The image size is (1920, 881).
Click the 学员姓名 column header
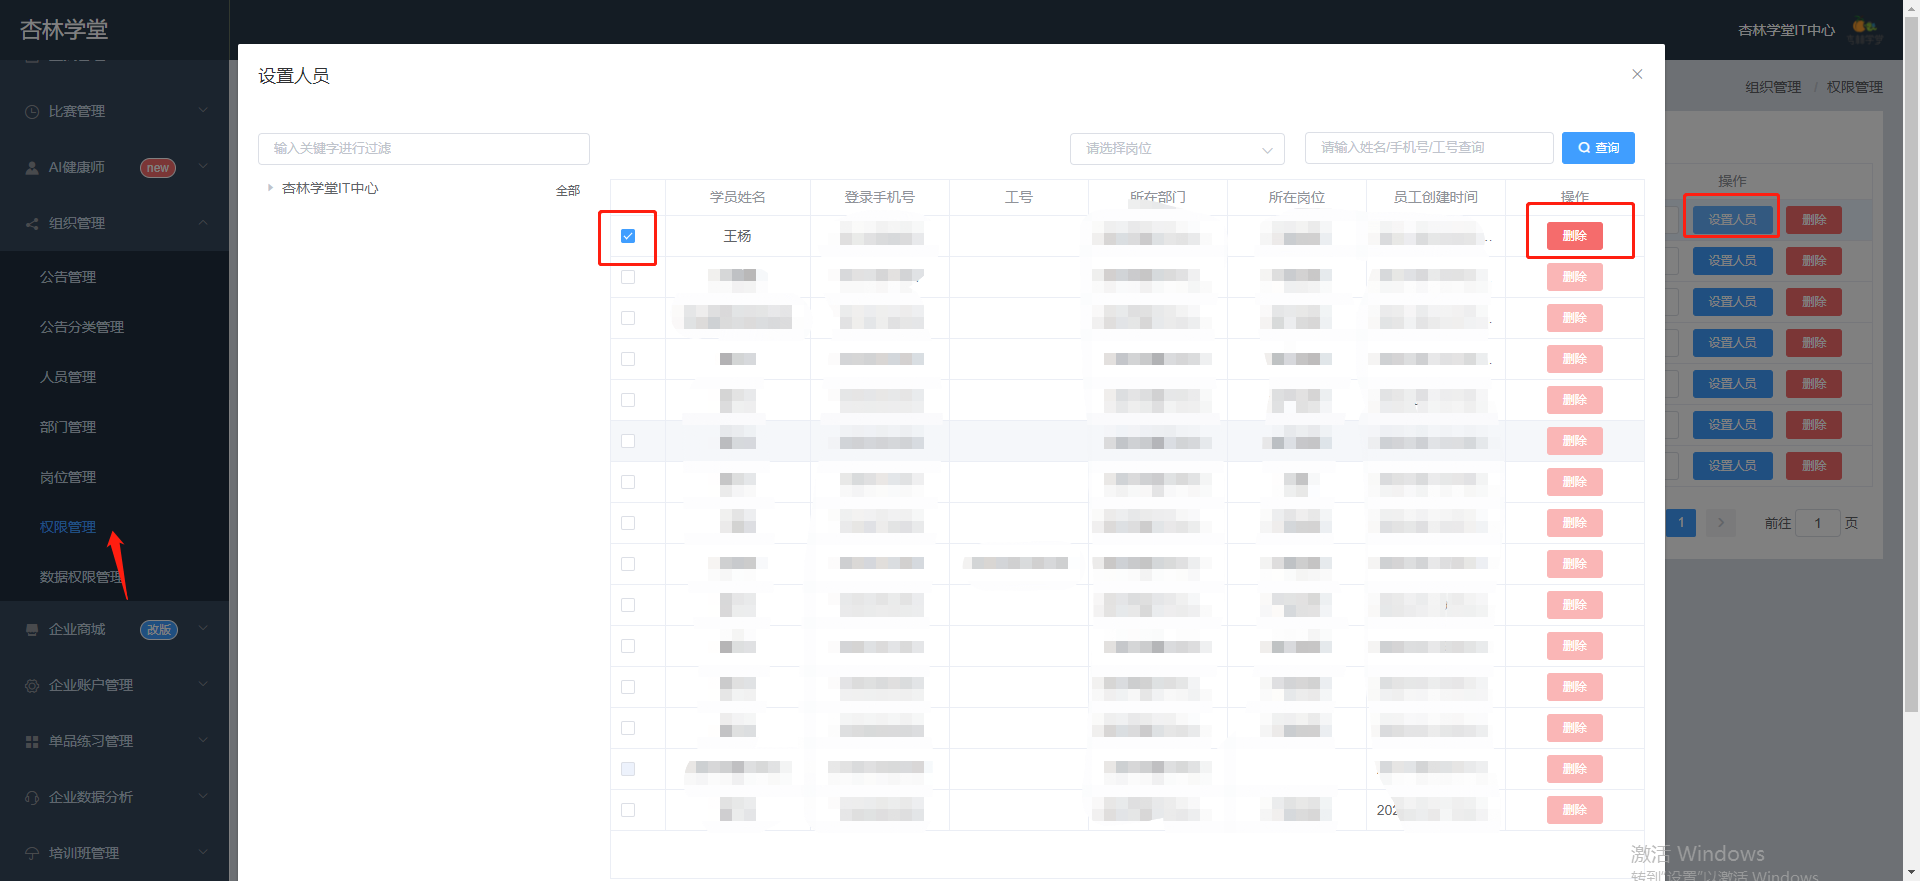tap(738, 197)
